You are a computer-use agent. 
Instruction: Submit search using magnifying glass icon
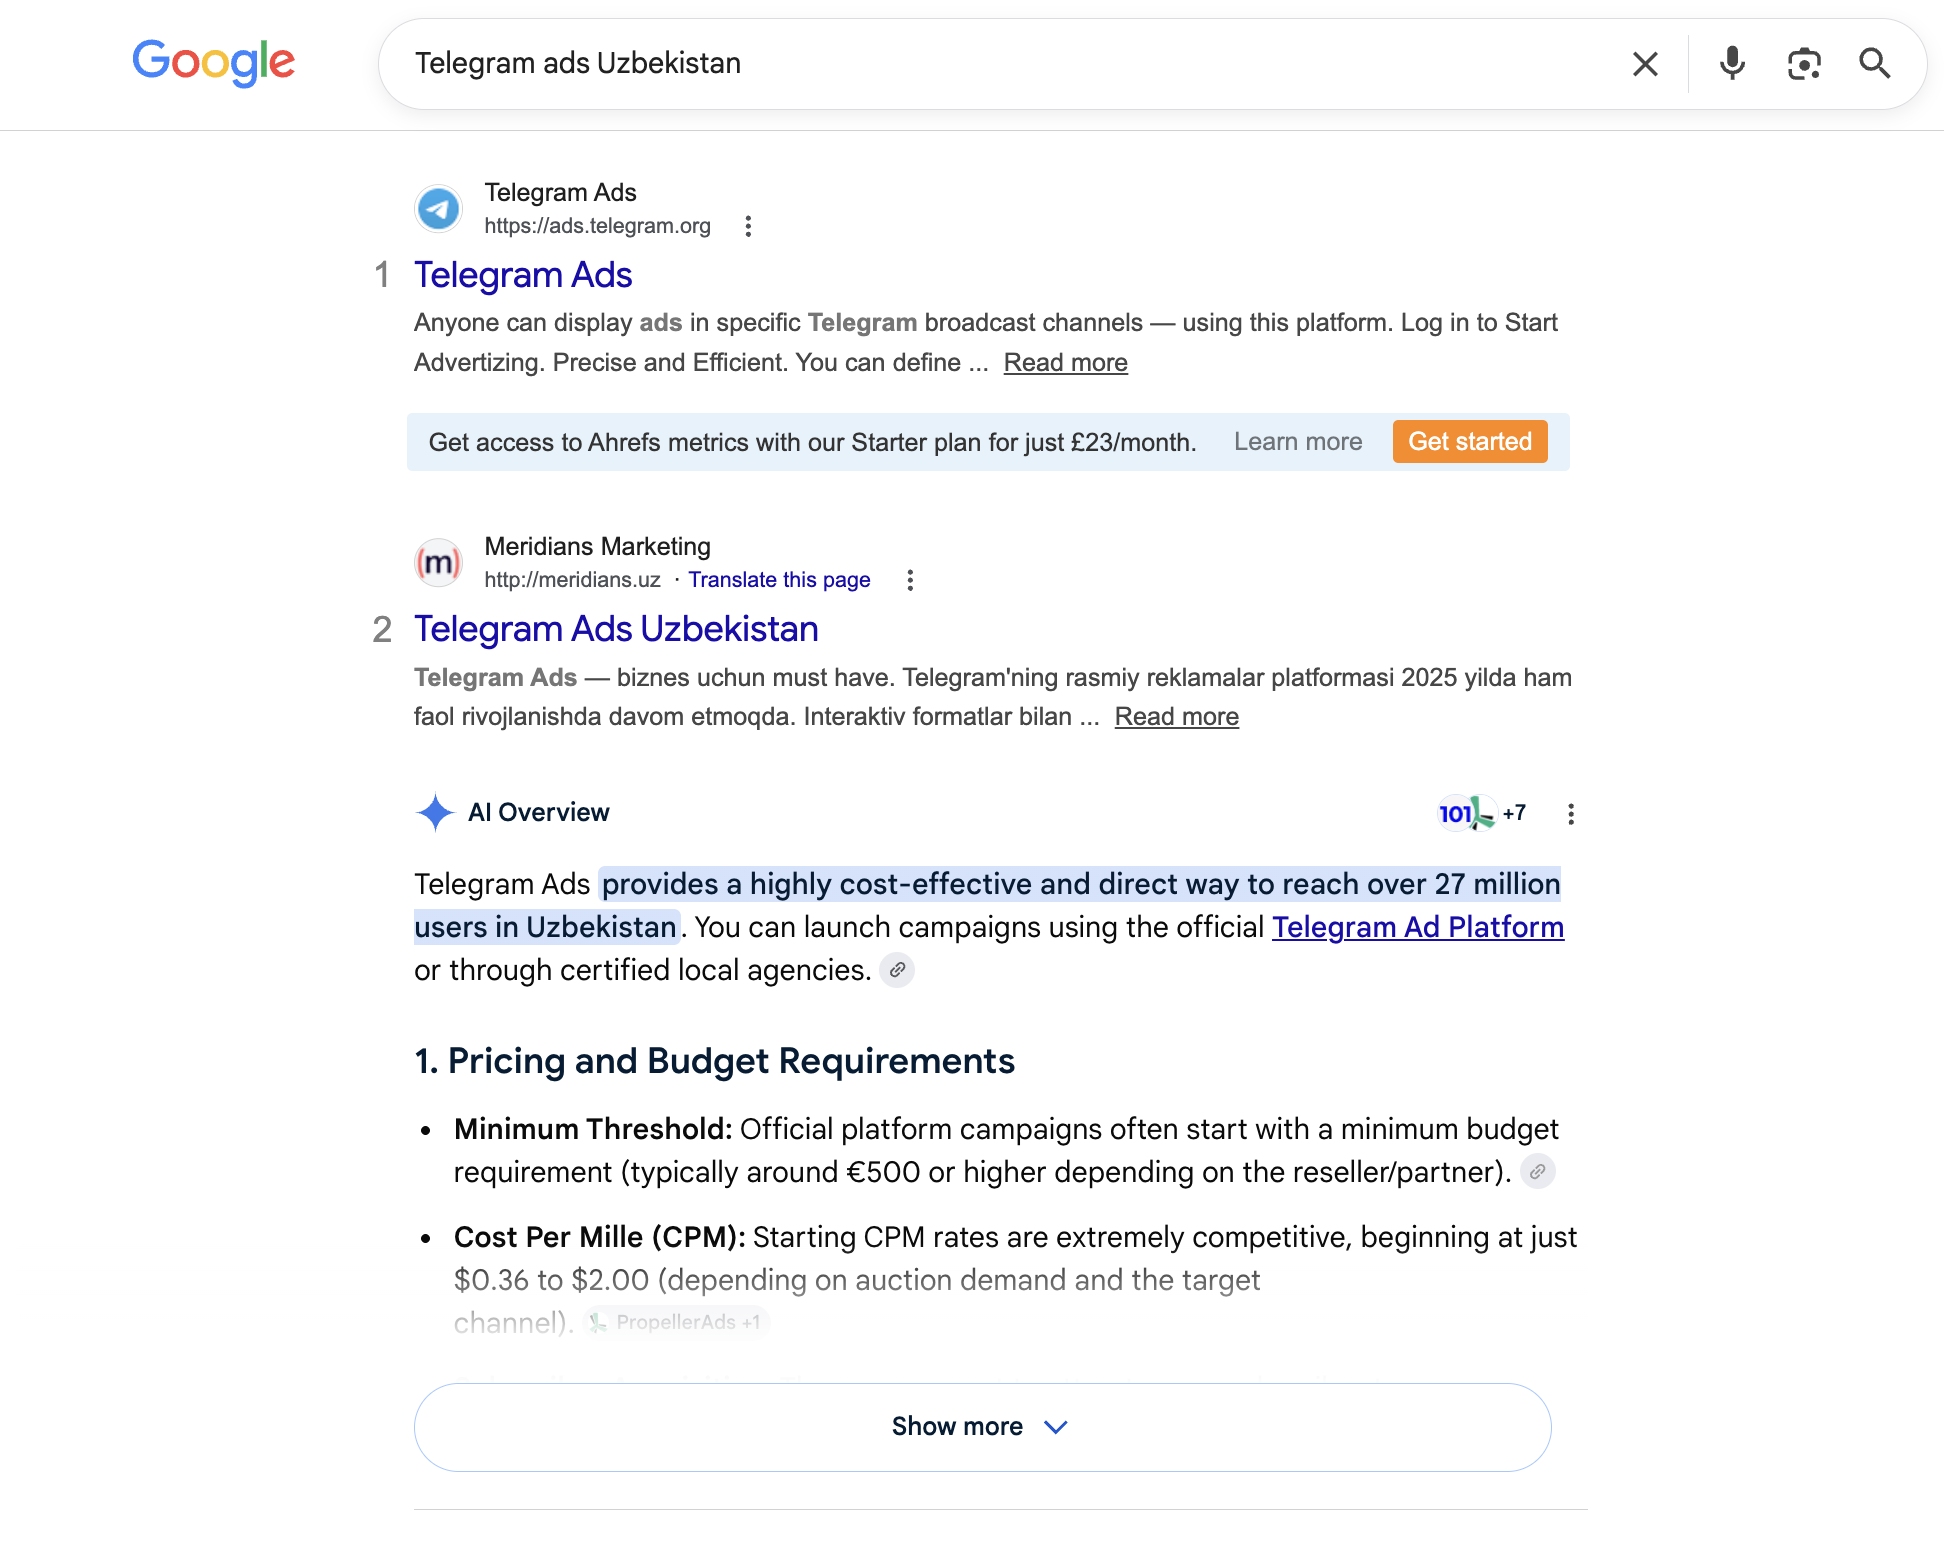[x=1875, y=64]
